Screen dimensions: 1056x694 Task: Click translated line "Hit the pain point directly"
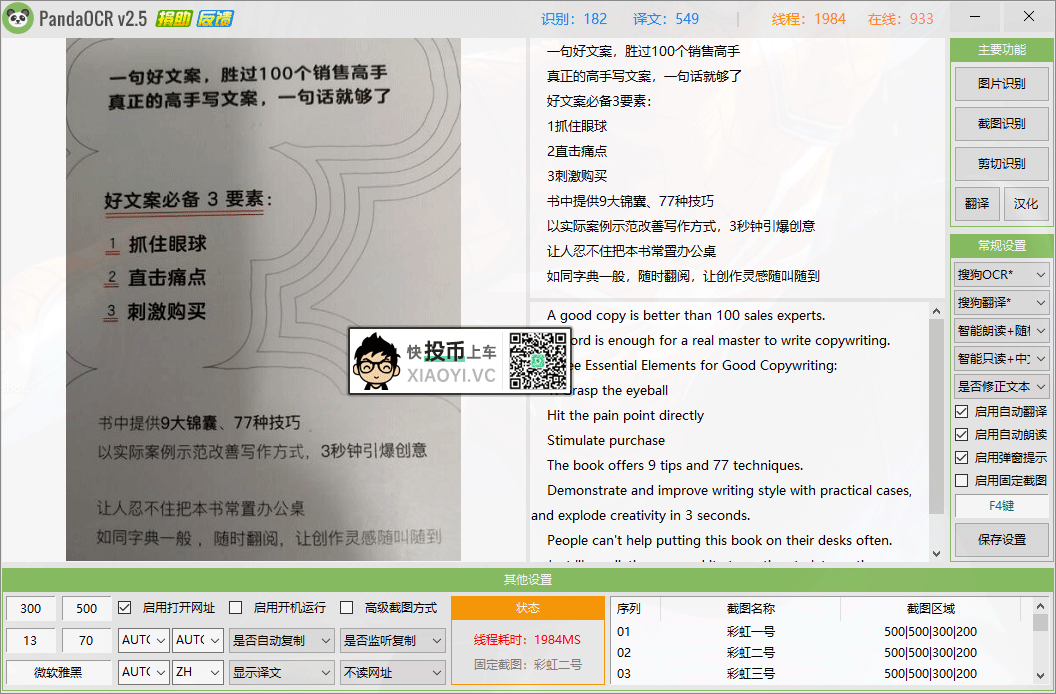coord(626,416)
